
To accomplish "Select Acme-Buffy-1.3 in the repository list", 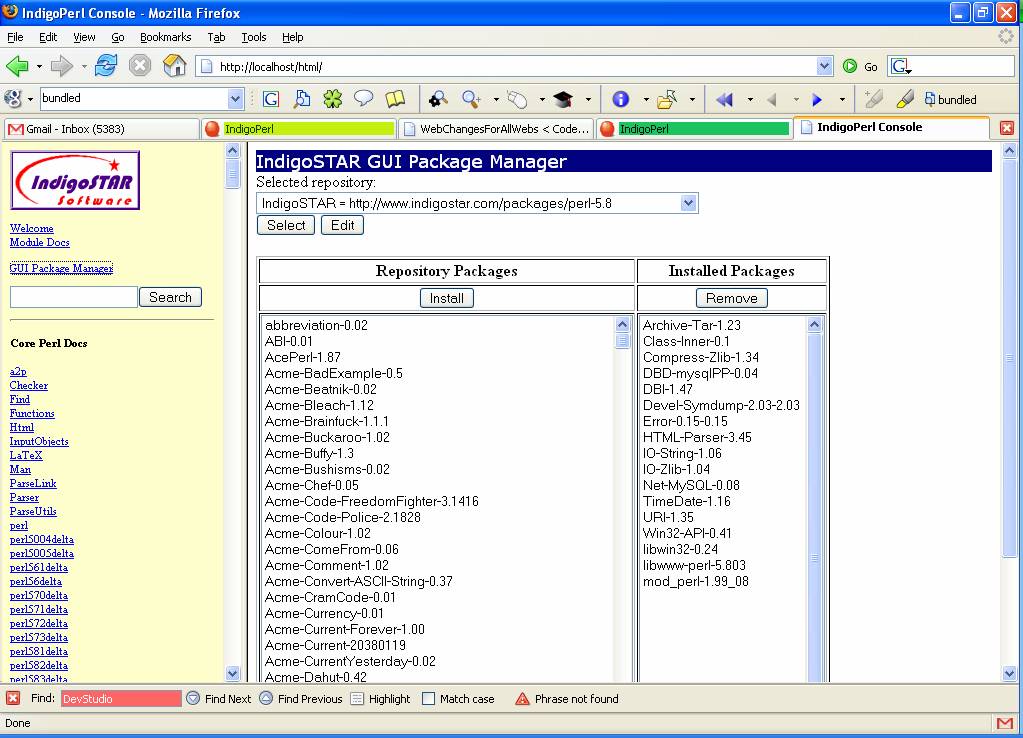I will click(309, 453).
